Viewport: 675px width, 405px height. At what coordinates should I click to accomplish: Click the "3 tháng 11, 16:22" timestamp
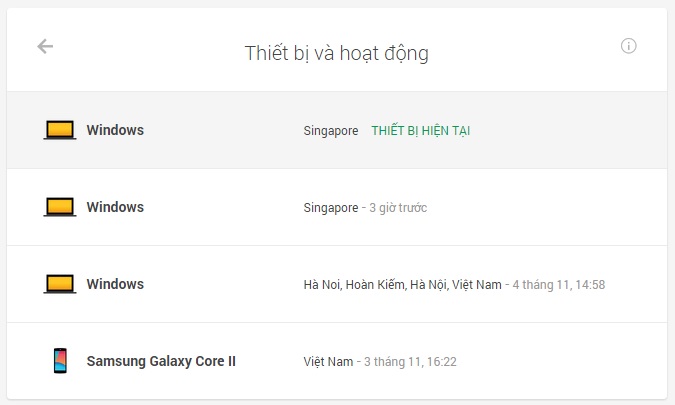click(411, 362)
